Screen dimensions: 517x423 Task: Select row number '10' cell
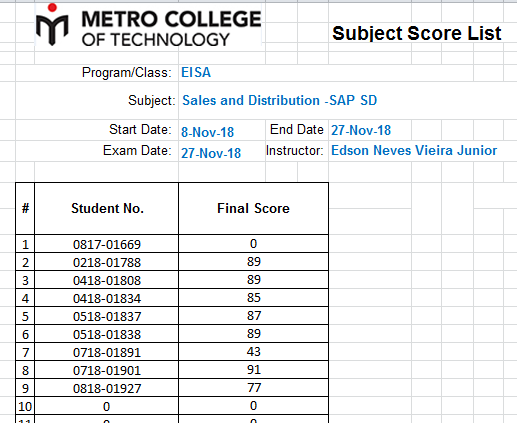point(25,406)
